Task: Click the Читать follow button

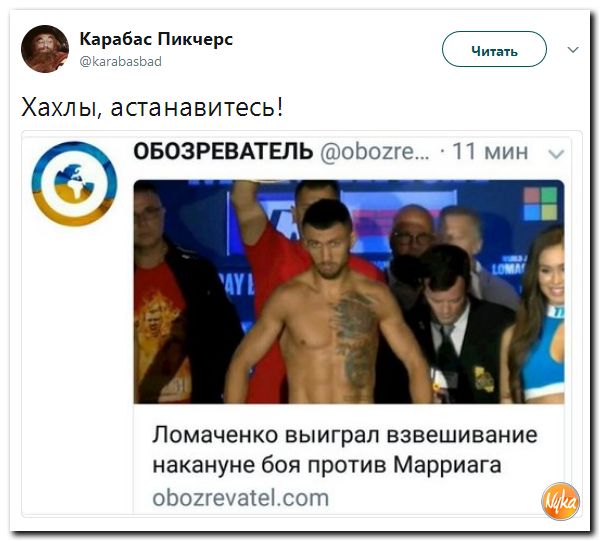Action: [494, 49]
